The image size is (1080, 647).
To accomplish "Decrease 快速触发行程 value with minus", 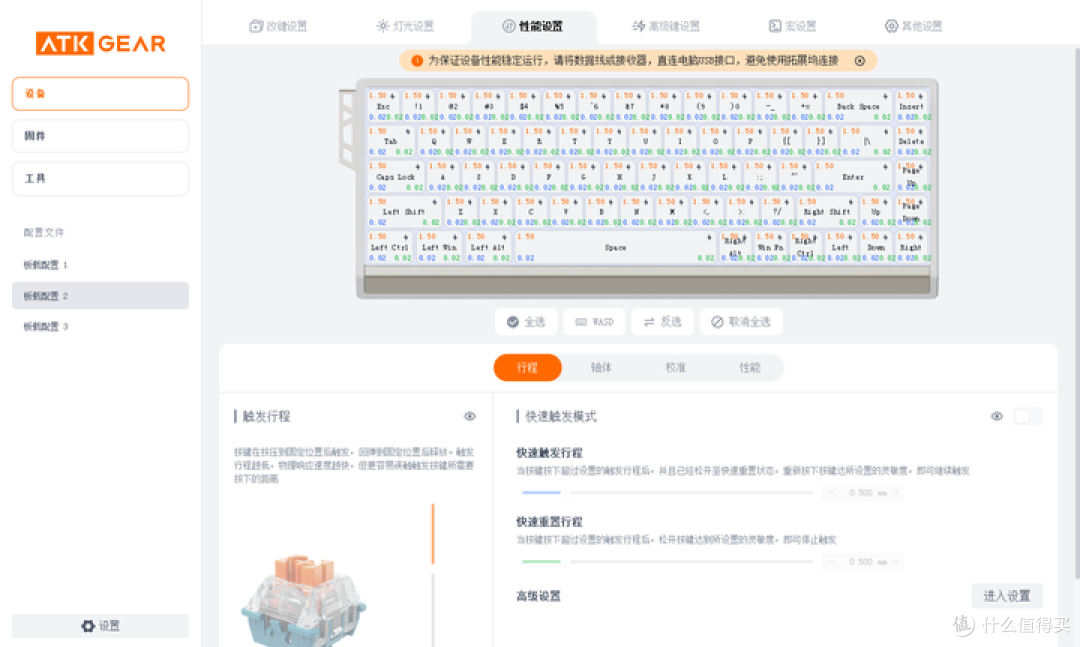I will click(831, 493).
